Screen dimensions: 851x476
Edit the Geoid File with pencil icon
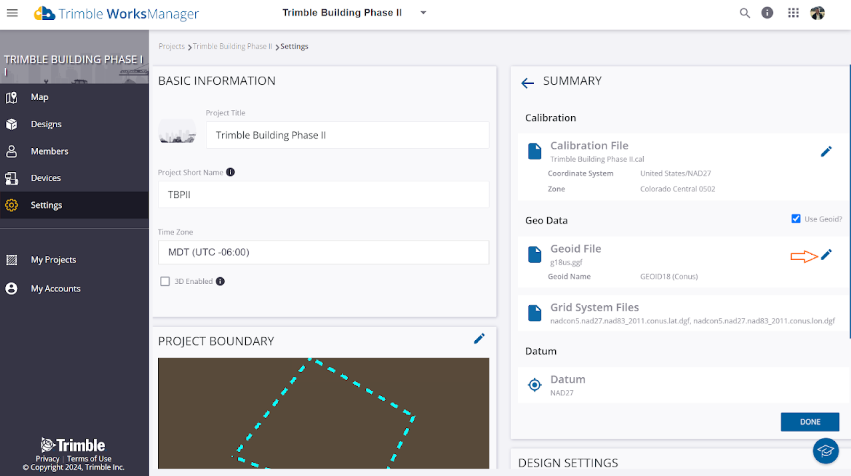click(826, 255)
